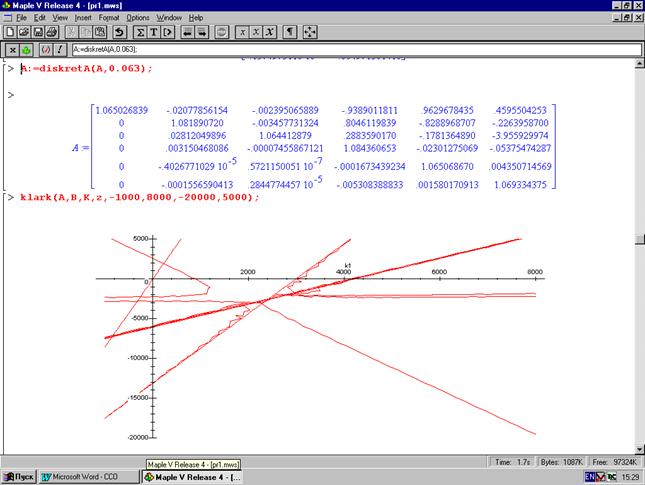Image resolution: width=645 pixels, height=485 pixels.
Task: Expand the File menu
Action: (21, 18)
